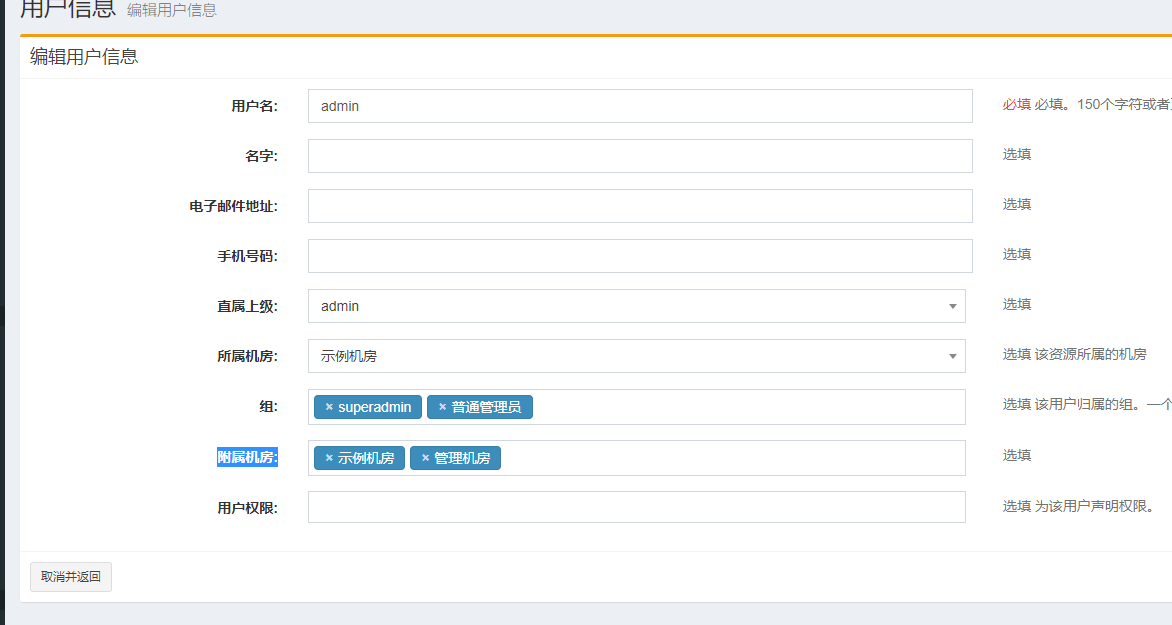Click the 用户权限 multi-select field

coord(637,507)
